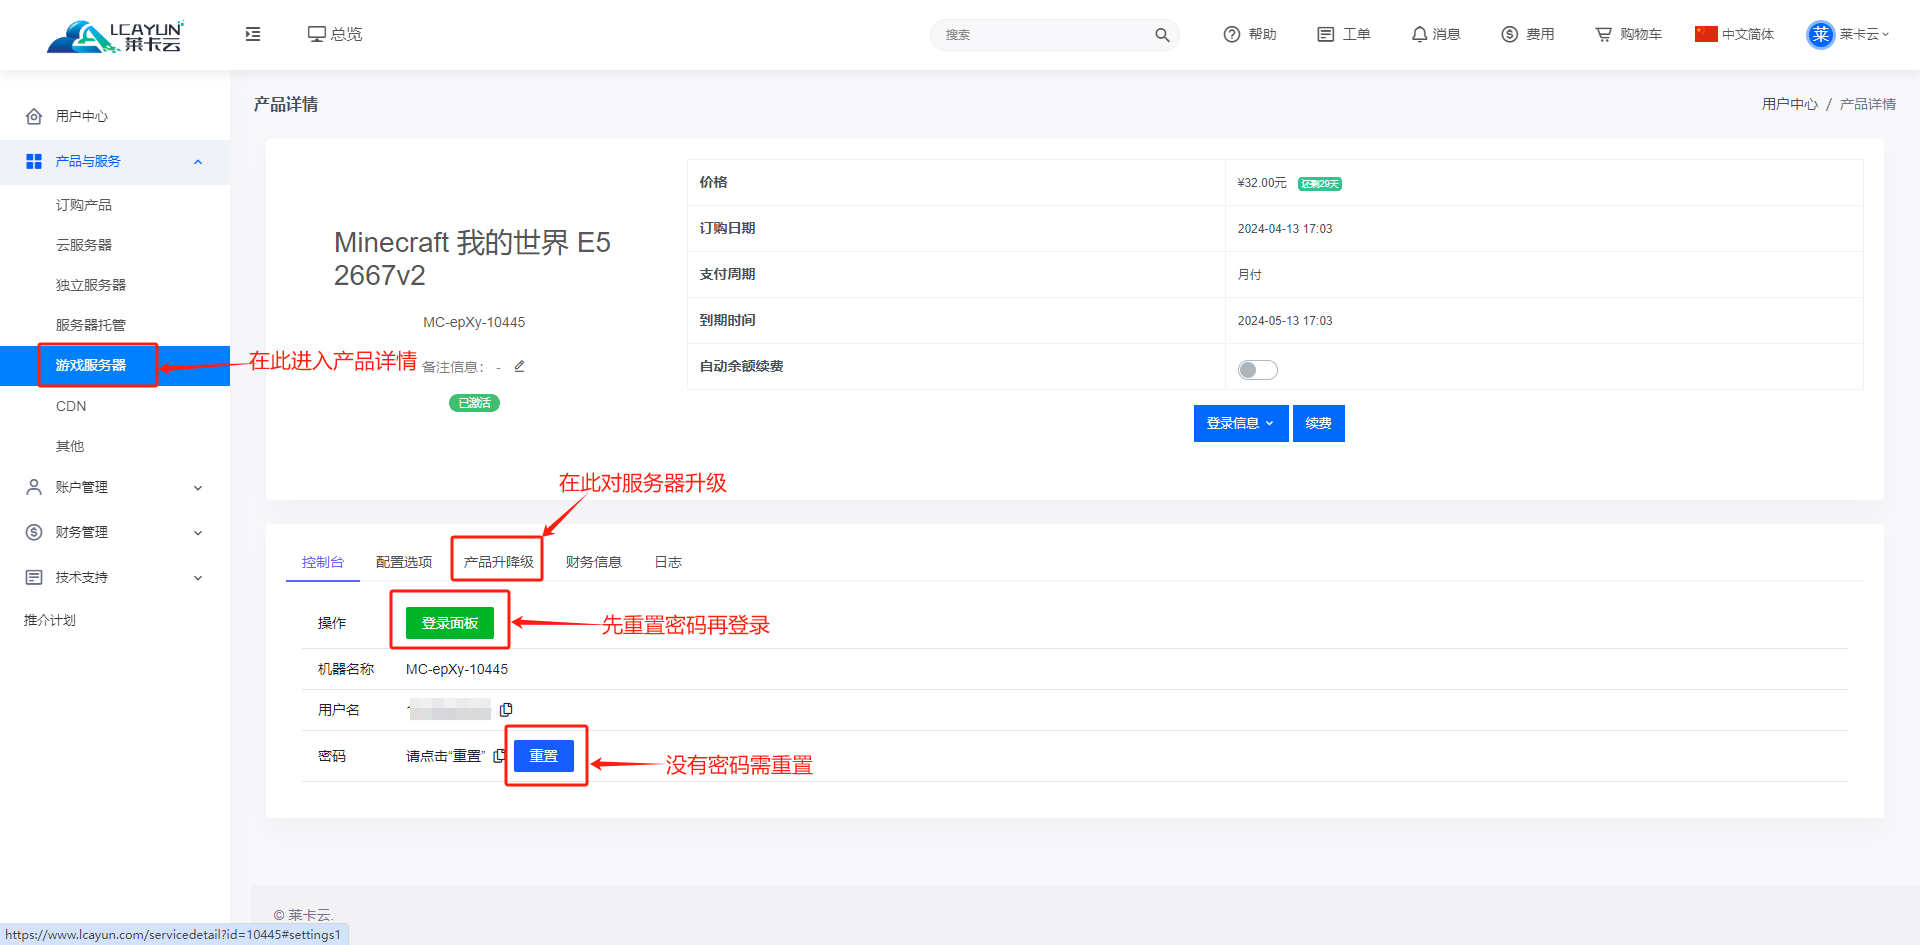Switch to the 产品升降级 tab
The height and width of the screenshot is (945, 1920).
point(498,562)
